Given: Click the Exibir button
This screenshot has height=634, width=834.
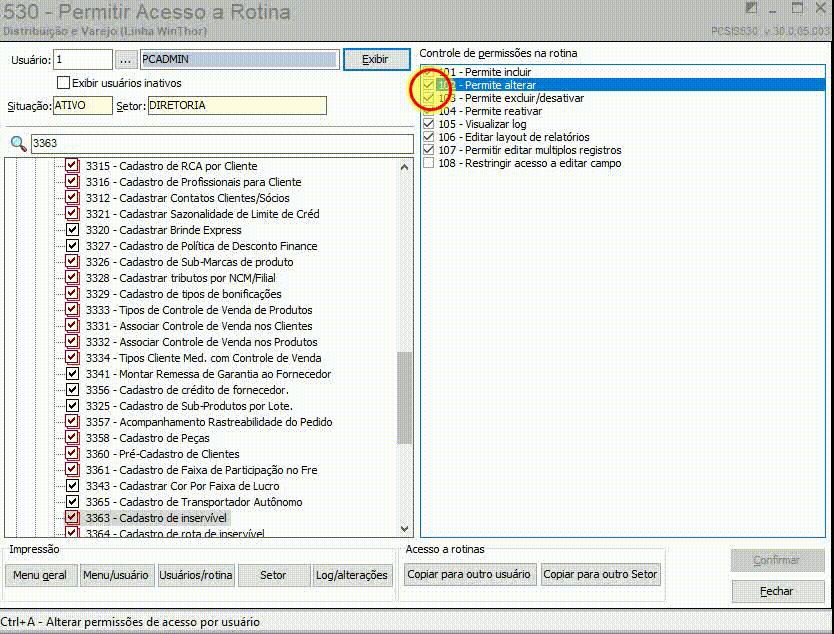Looking at the screenshot, I should point(376,60).
